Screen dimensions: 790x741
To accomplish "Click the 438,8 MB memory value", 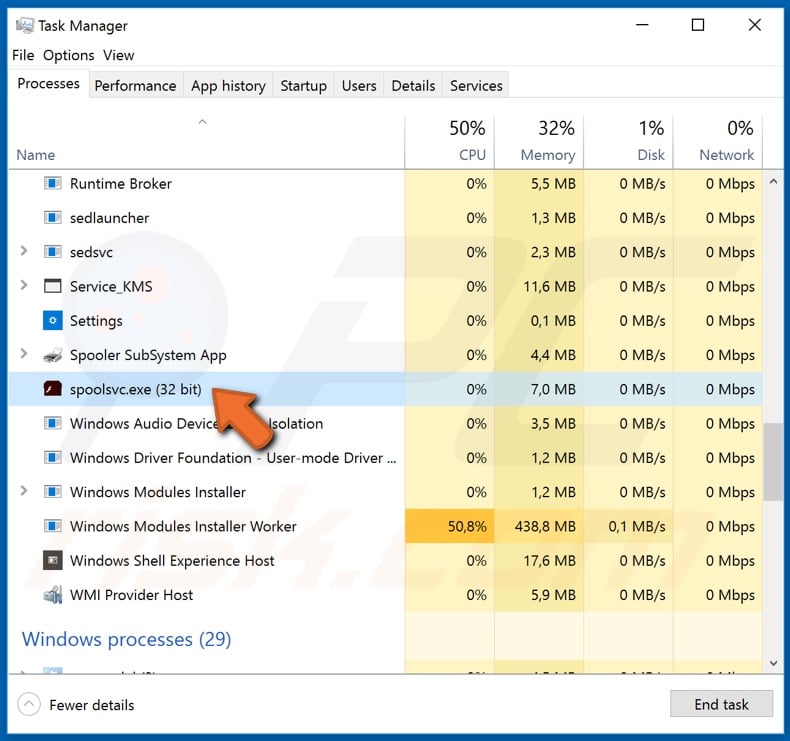I will [x=545, y=526].
